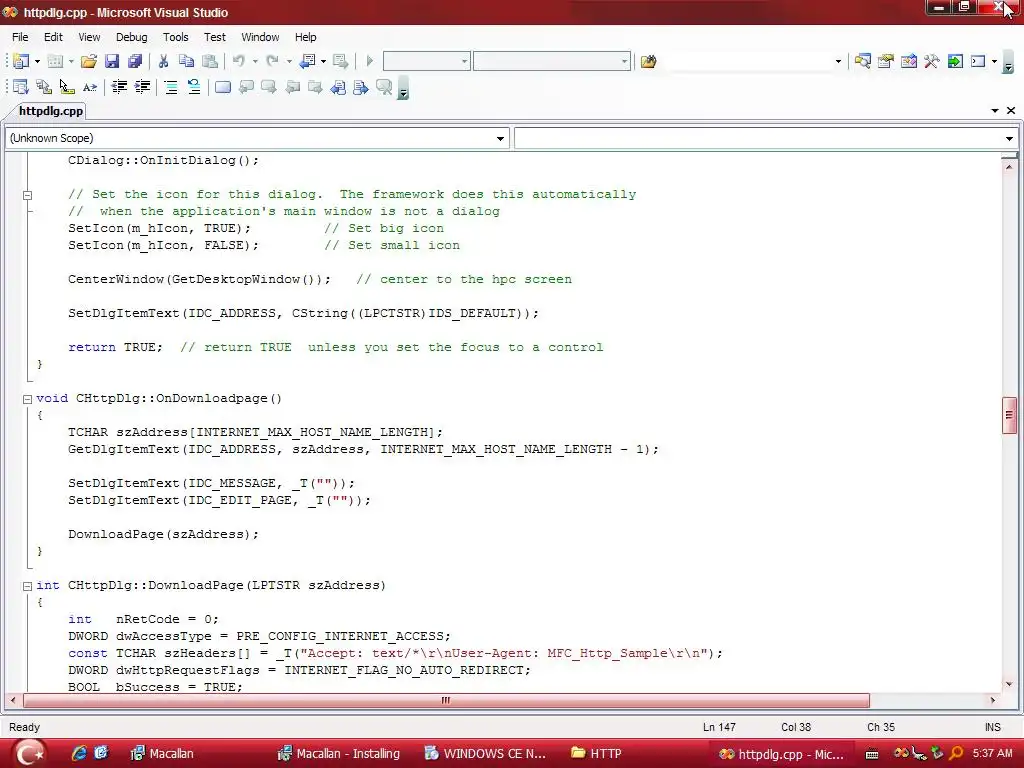Image resolution: width=1024 pixels, height=768 pixels.
Task: Collapse the 'Set the icon' comment block
Action: (27, 195)
